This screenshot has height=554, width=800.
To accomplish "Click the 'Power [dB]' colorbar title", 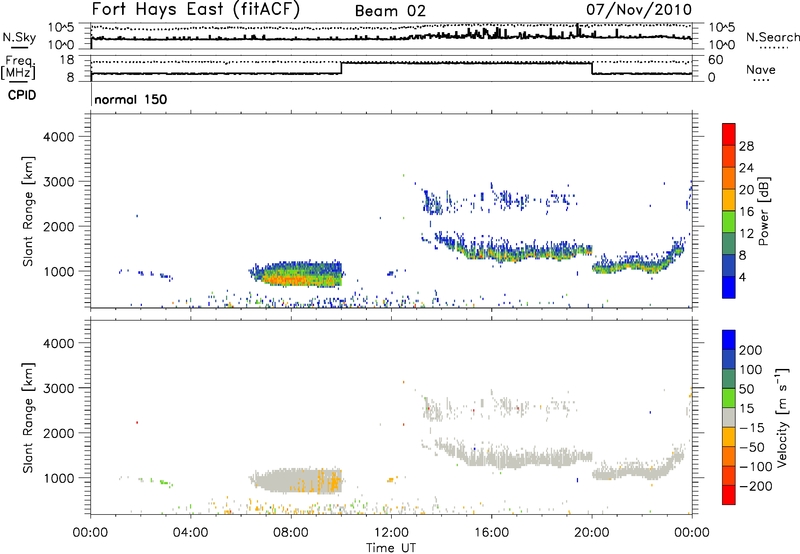I will tap(764, 211).
